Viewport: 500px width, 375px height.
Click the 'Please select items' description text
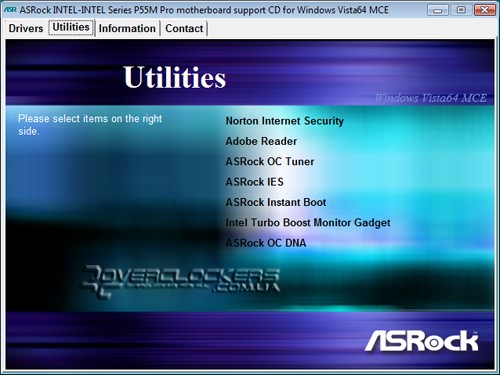90,125
